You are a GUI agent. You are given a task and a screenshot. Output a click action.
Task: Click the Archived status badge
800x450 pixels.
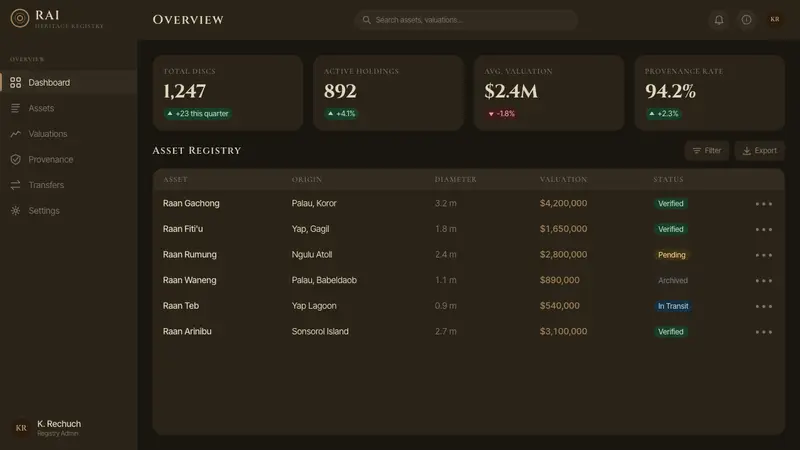[672, 280]
